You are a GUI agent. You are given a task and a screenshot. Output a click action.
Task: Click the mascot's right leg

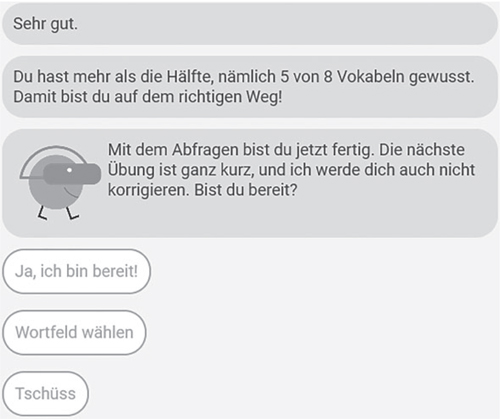pos(72,213)
